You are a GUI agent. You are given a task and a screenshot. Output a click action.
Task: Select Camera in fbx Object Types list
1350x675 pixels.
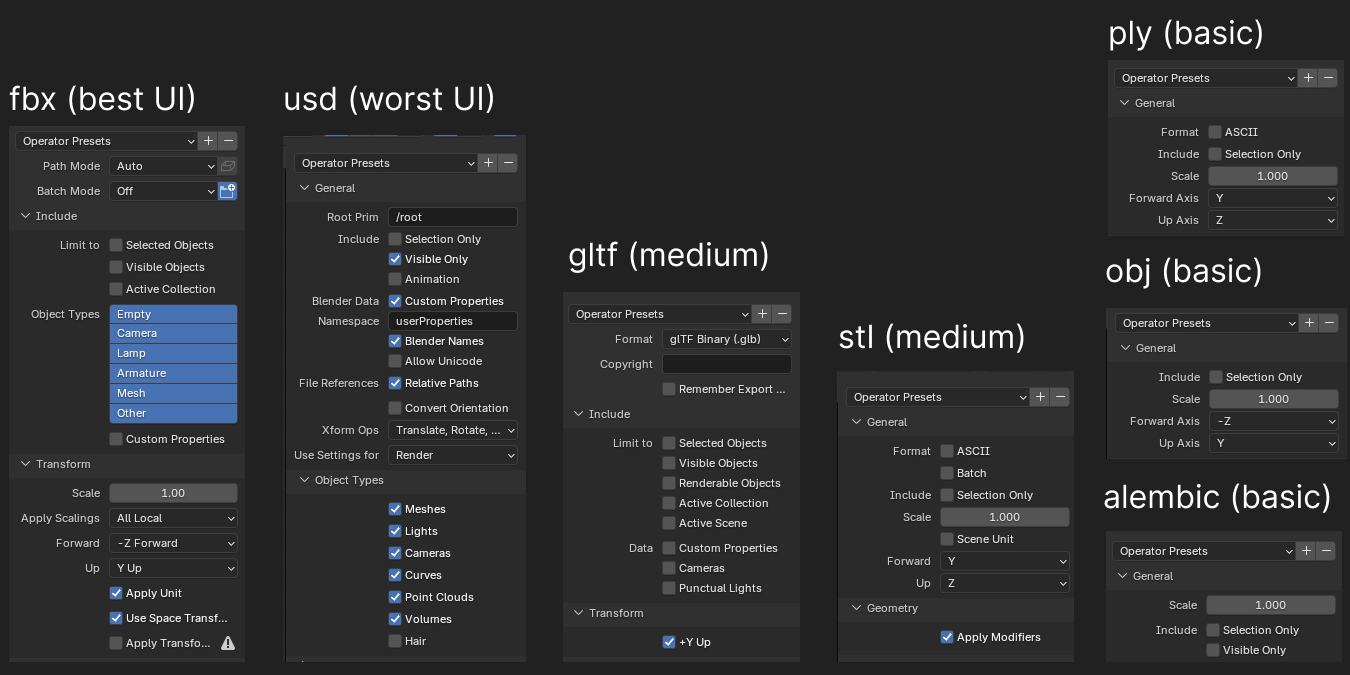coord(173,333)
